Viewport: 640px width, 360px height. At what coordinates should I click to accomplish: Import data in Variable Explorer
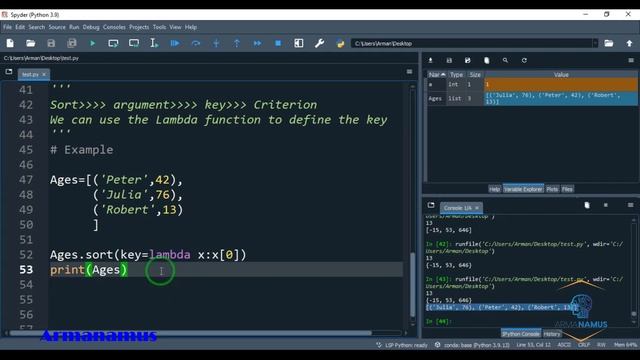(x=430, y=60)
